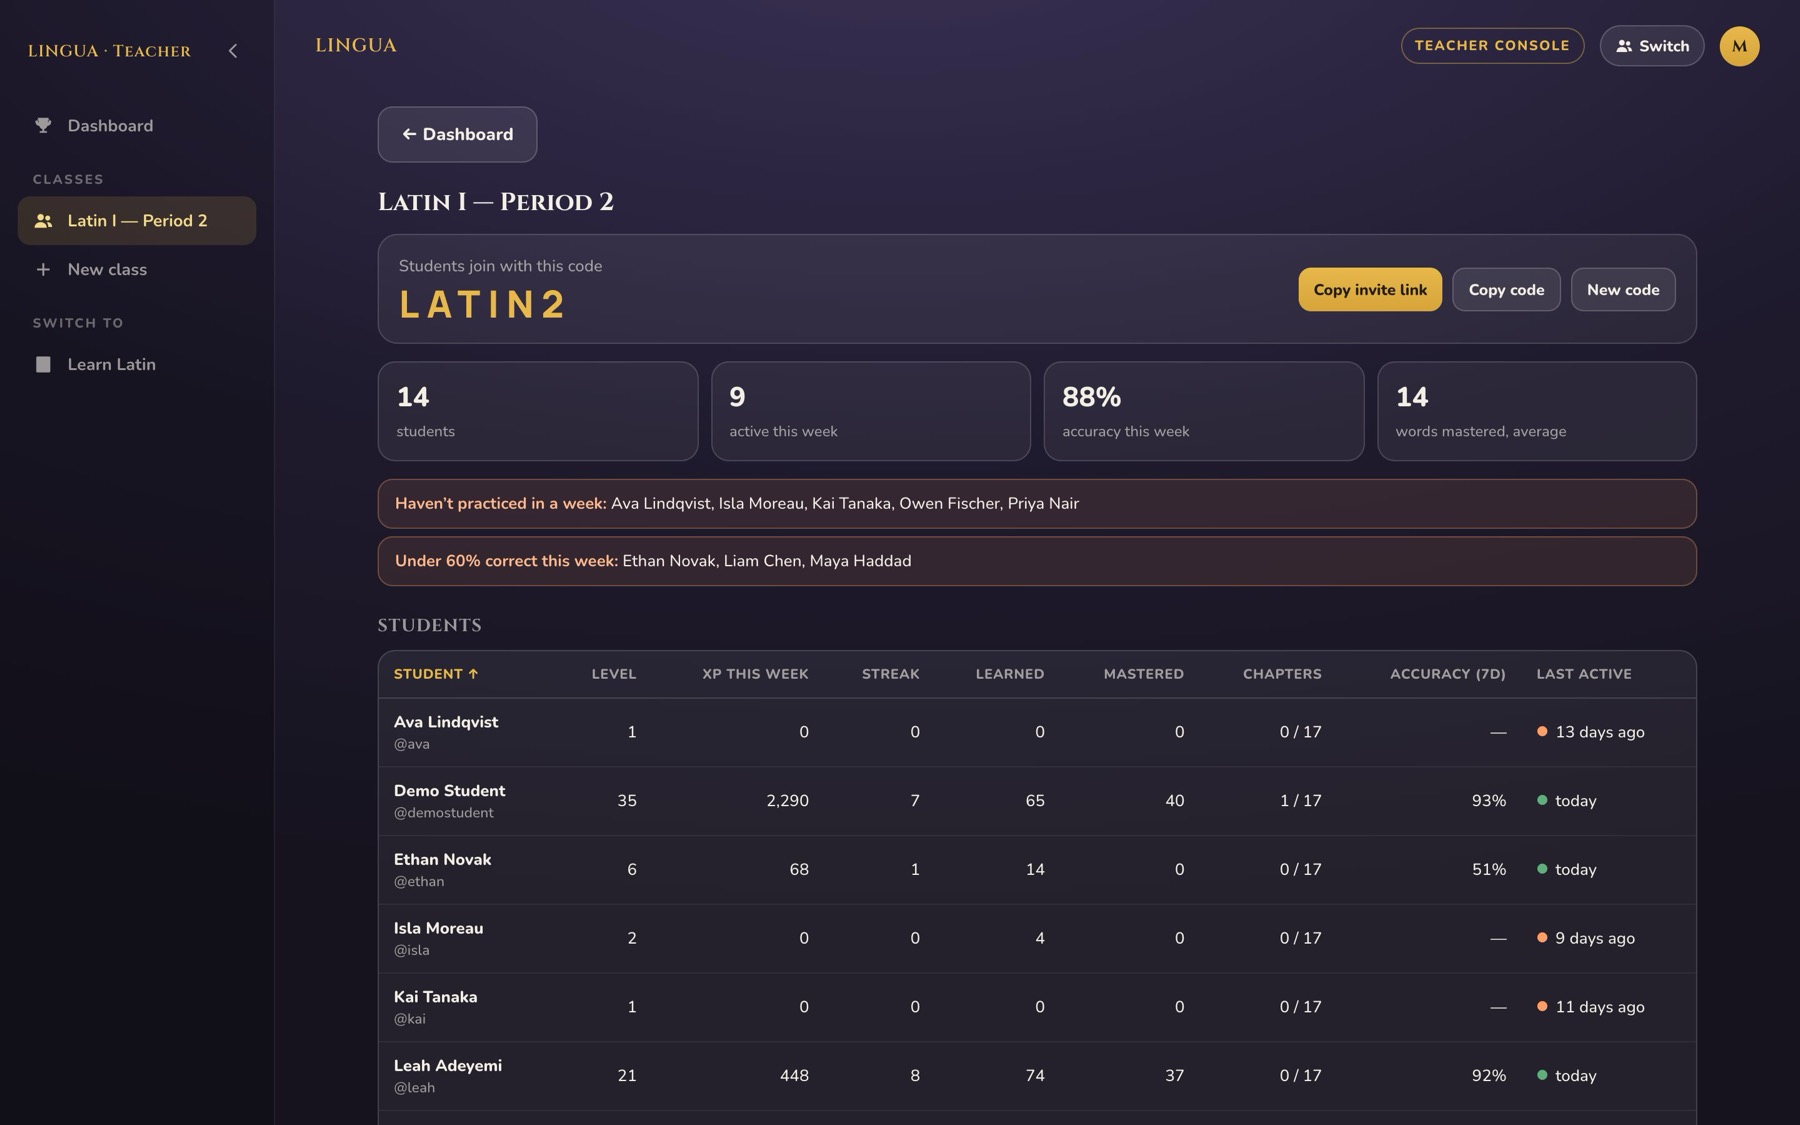The image size is (1800, 1125).
Task: Click the 88% accuracy this week card
Action: pyautogui.click(x=1204, y=411)
